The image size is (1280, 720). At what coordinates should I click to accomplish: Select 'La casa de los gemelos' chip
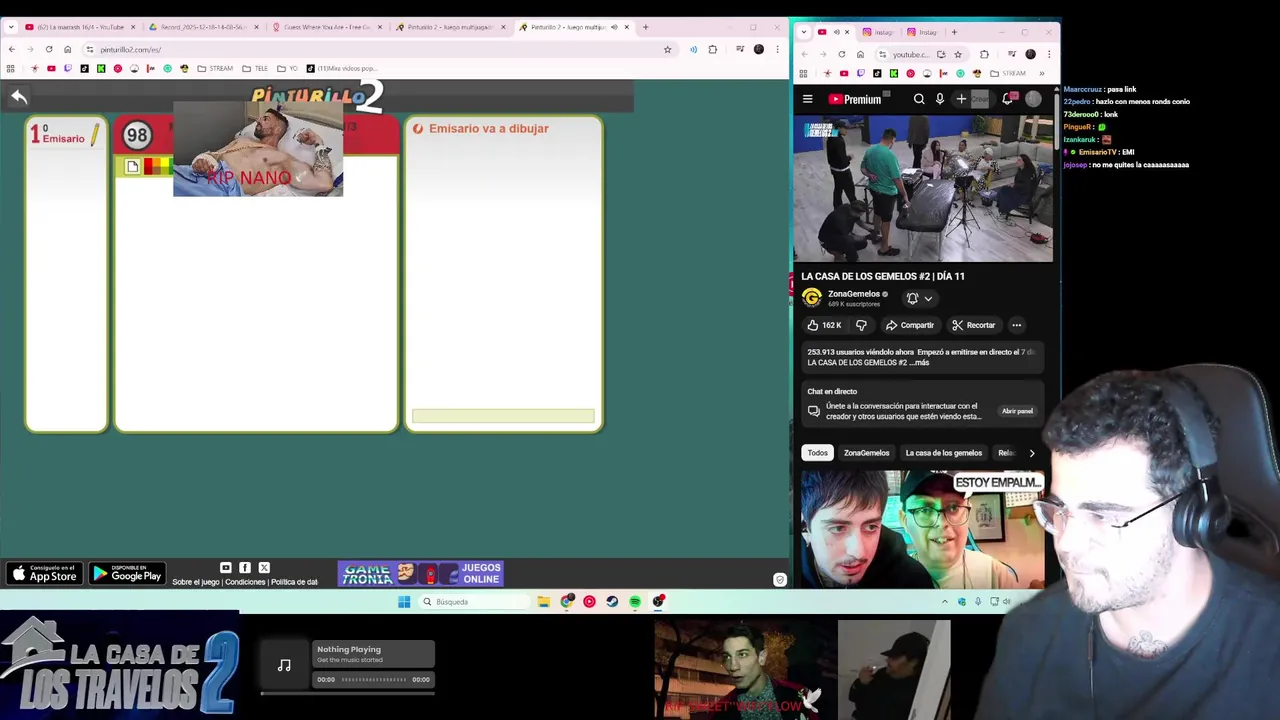[x=944, y=453]
